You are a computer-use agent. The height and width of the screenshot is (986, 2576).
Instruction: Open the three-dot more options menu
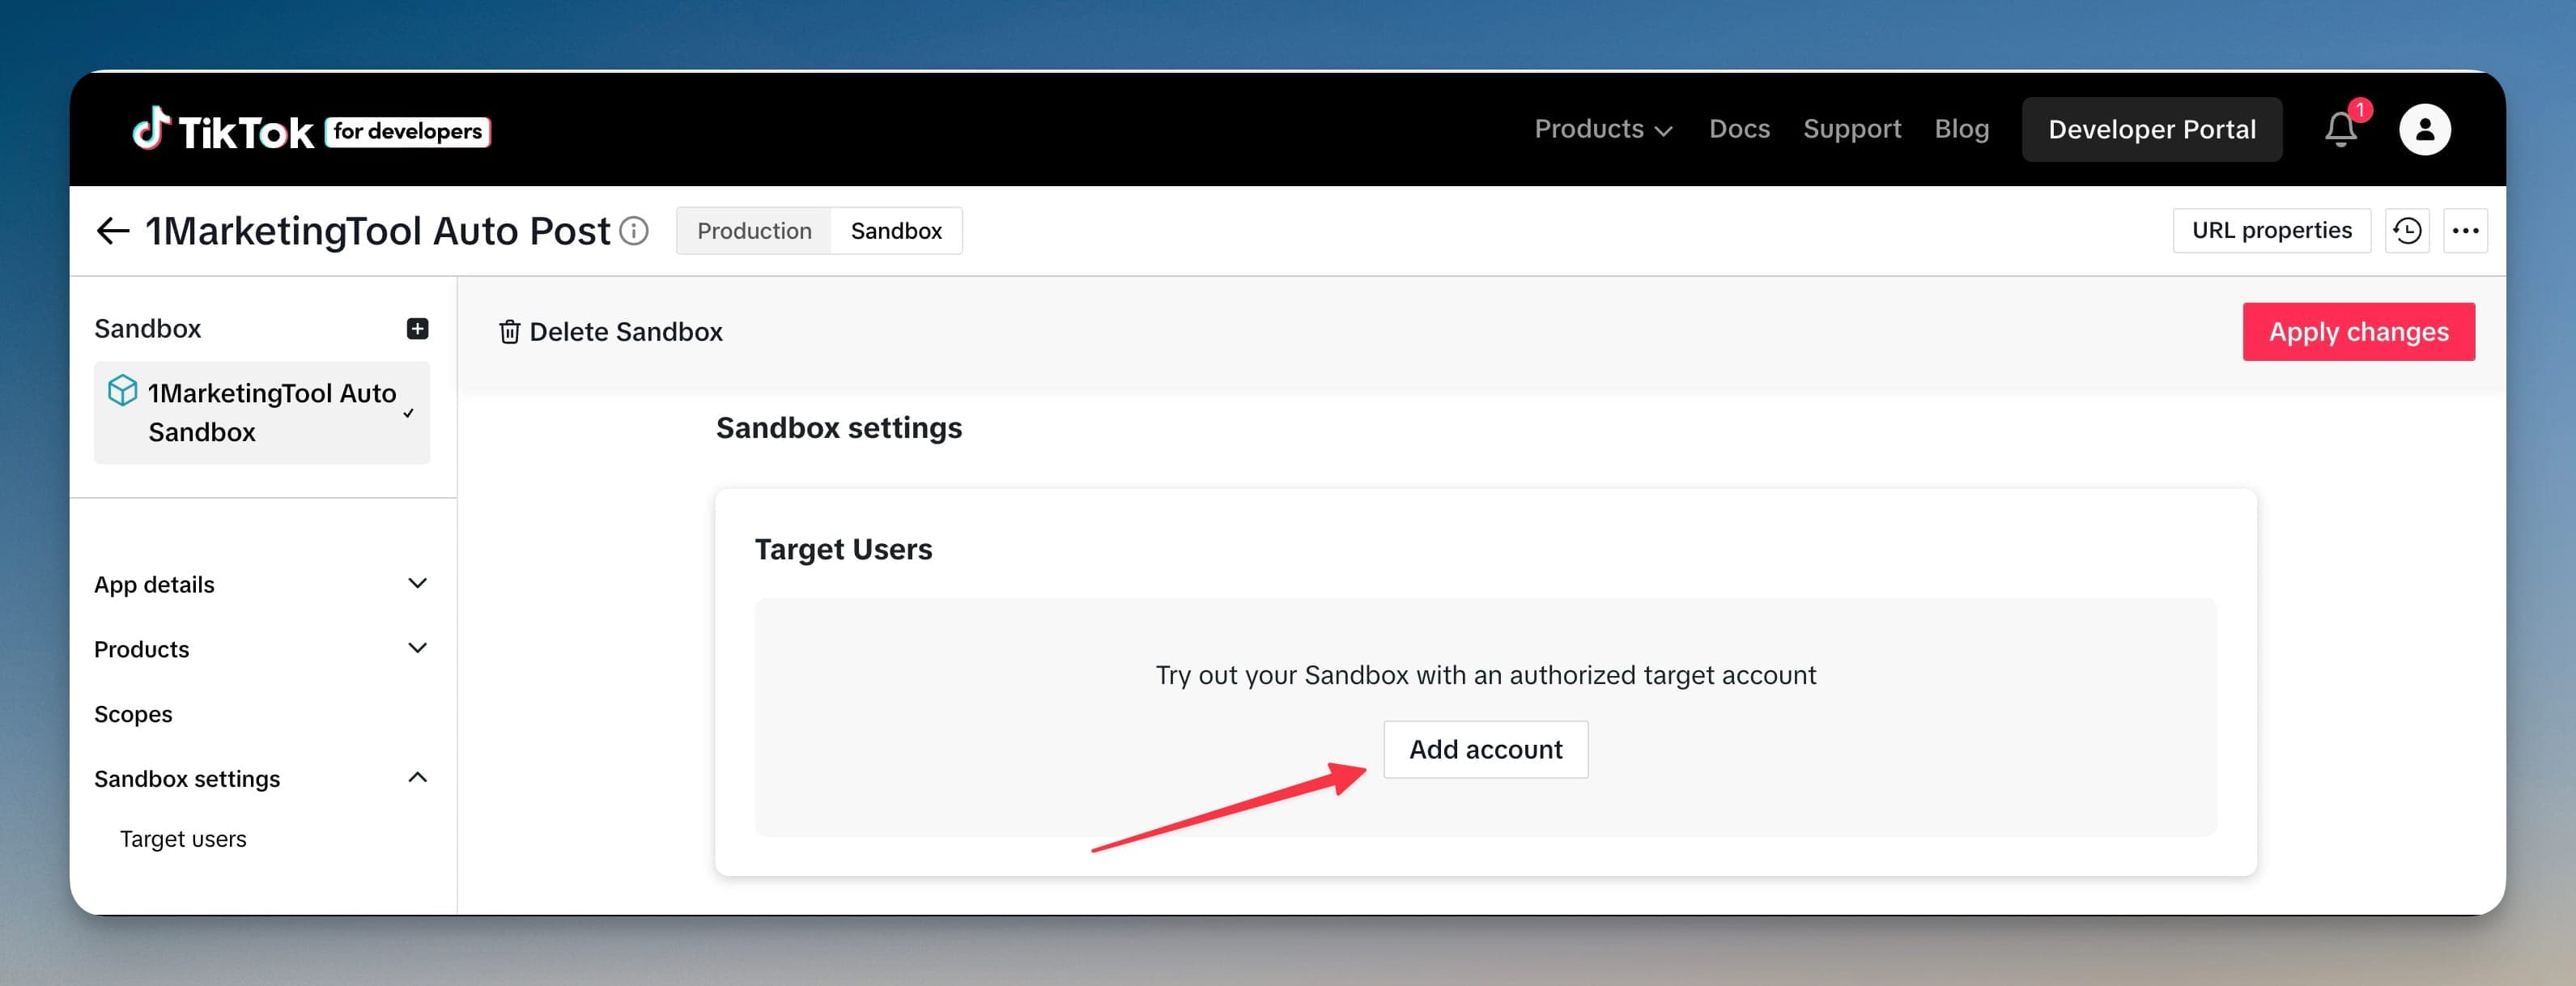click(2465, 231)
